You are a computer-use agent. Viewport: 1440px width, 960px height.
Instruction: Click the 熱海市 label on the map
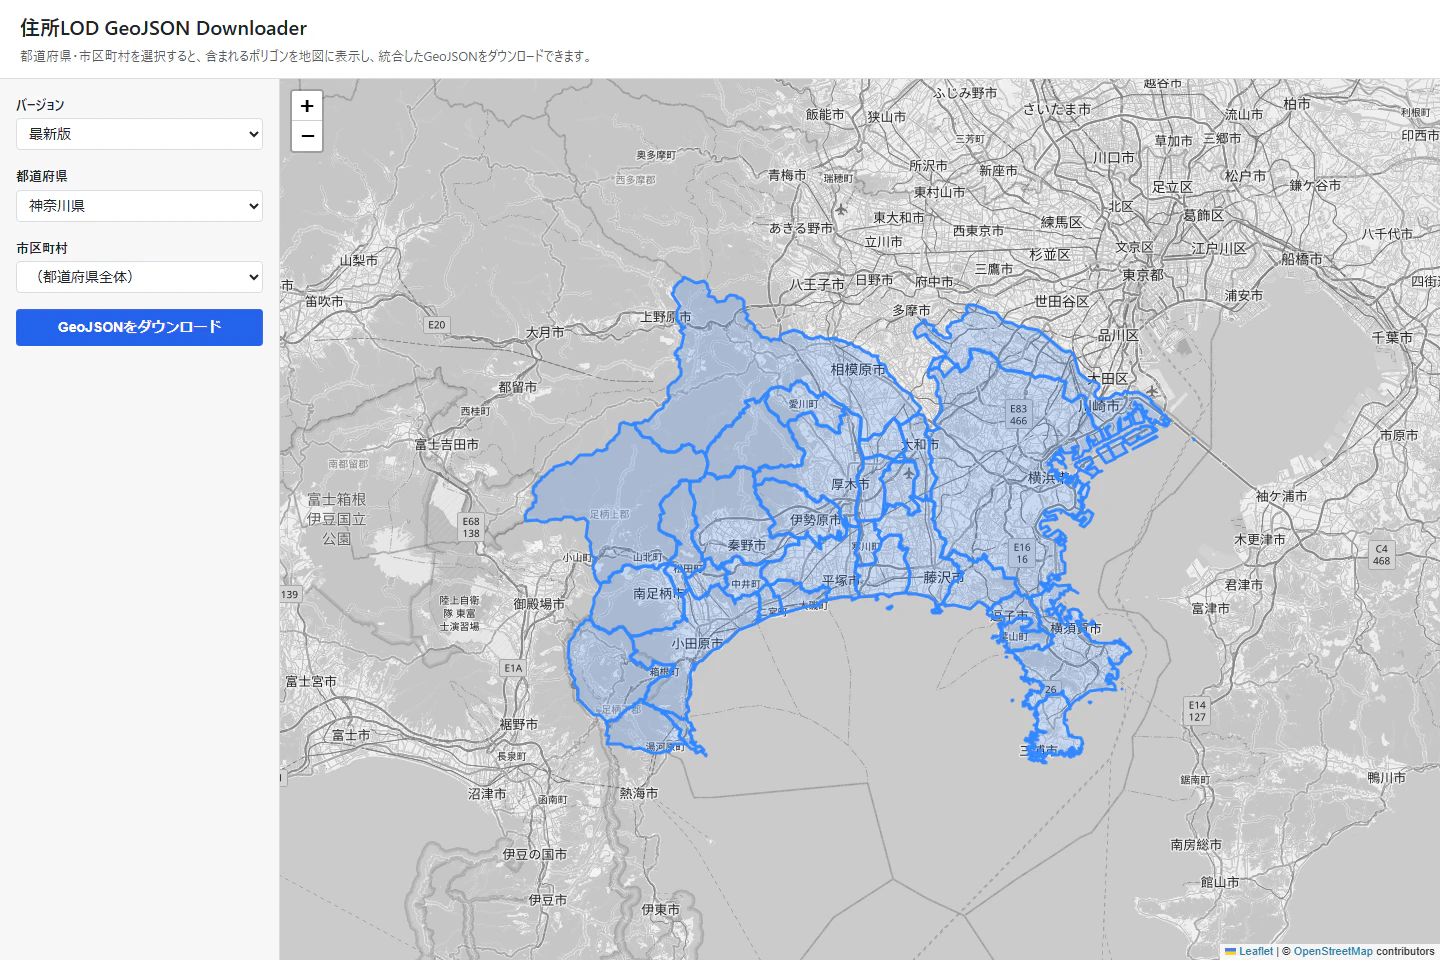point(639,793)
